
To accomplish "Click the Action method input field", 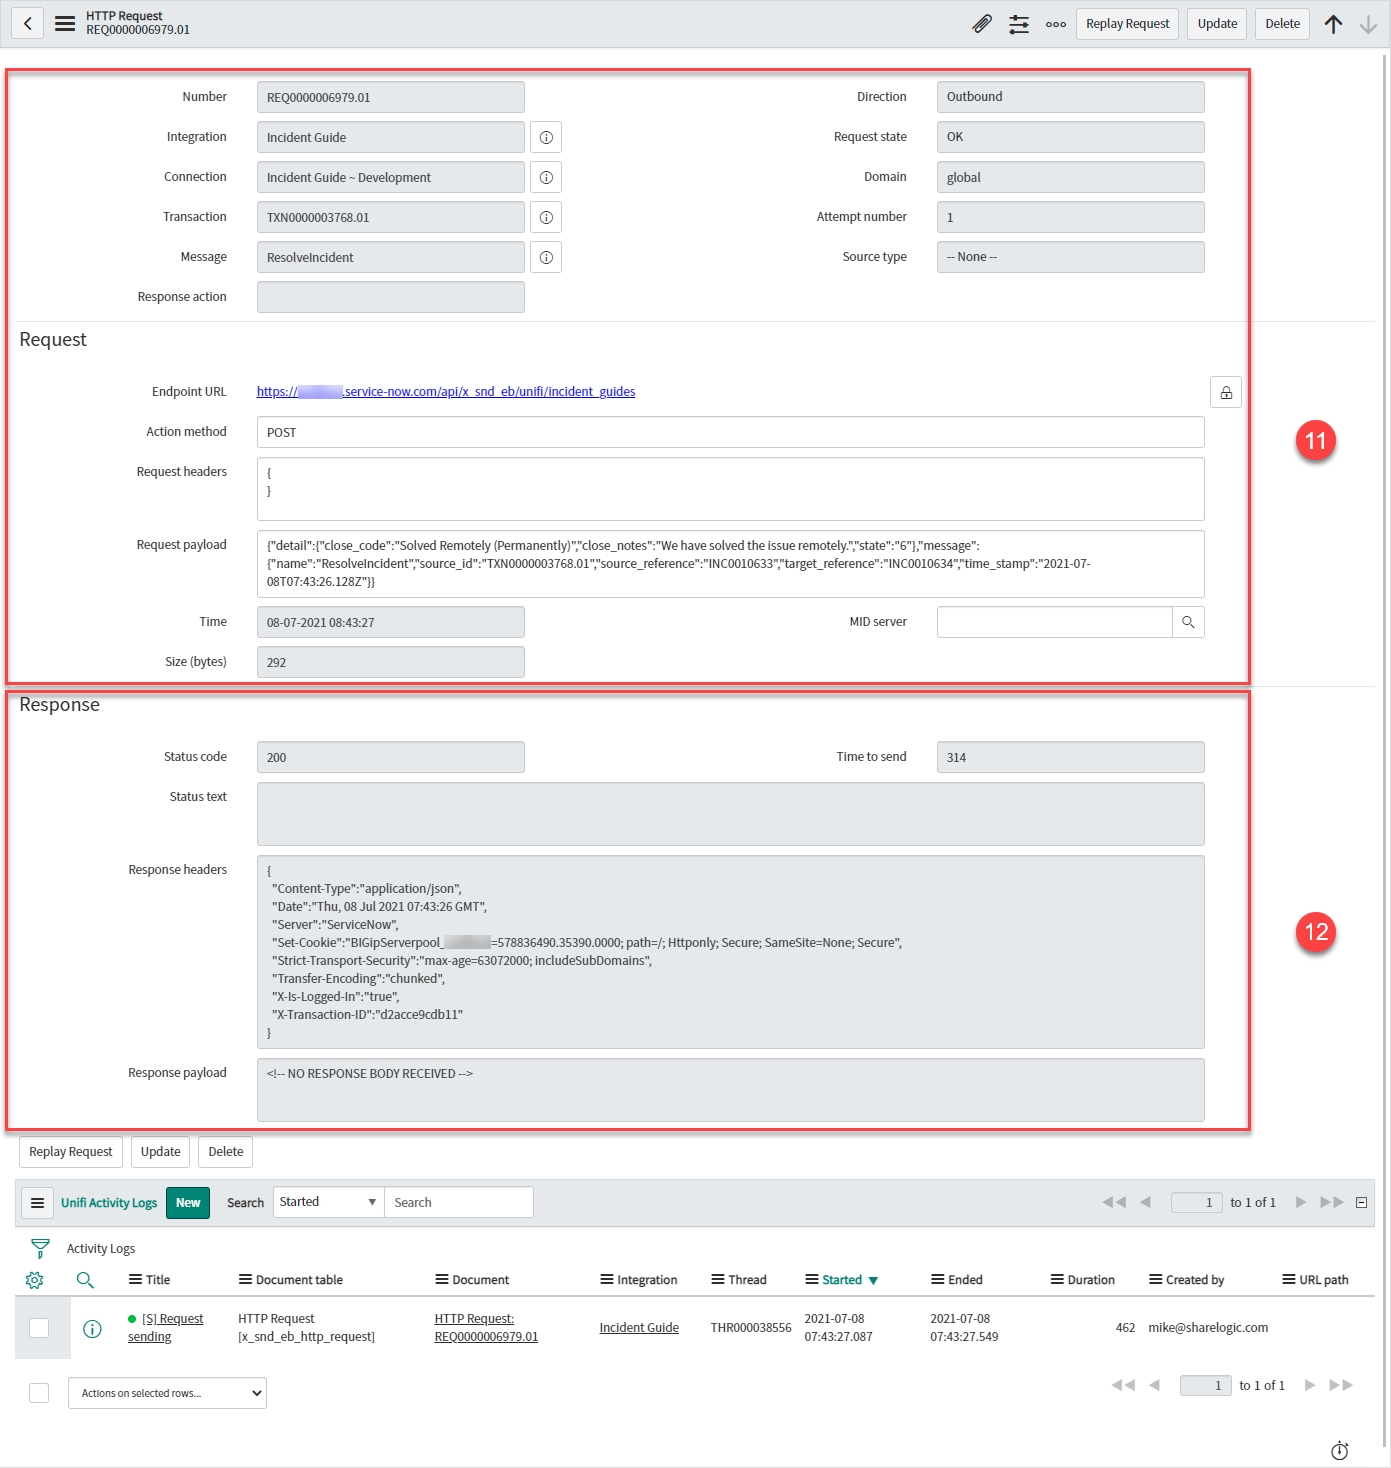I will pos(730,432).
